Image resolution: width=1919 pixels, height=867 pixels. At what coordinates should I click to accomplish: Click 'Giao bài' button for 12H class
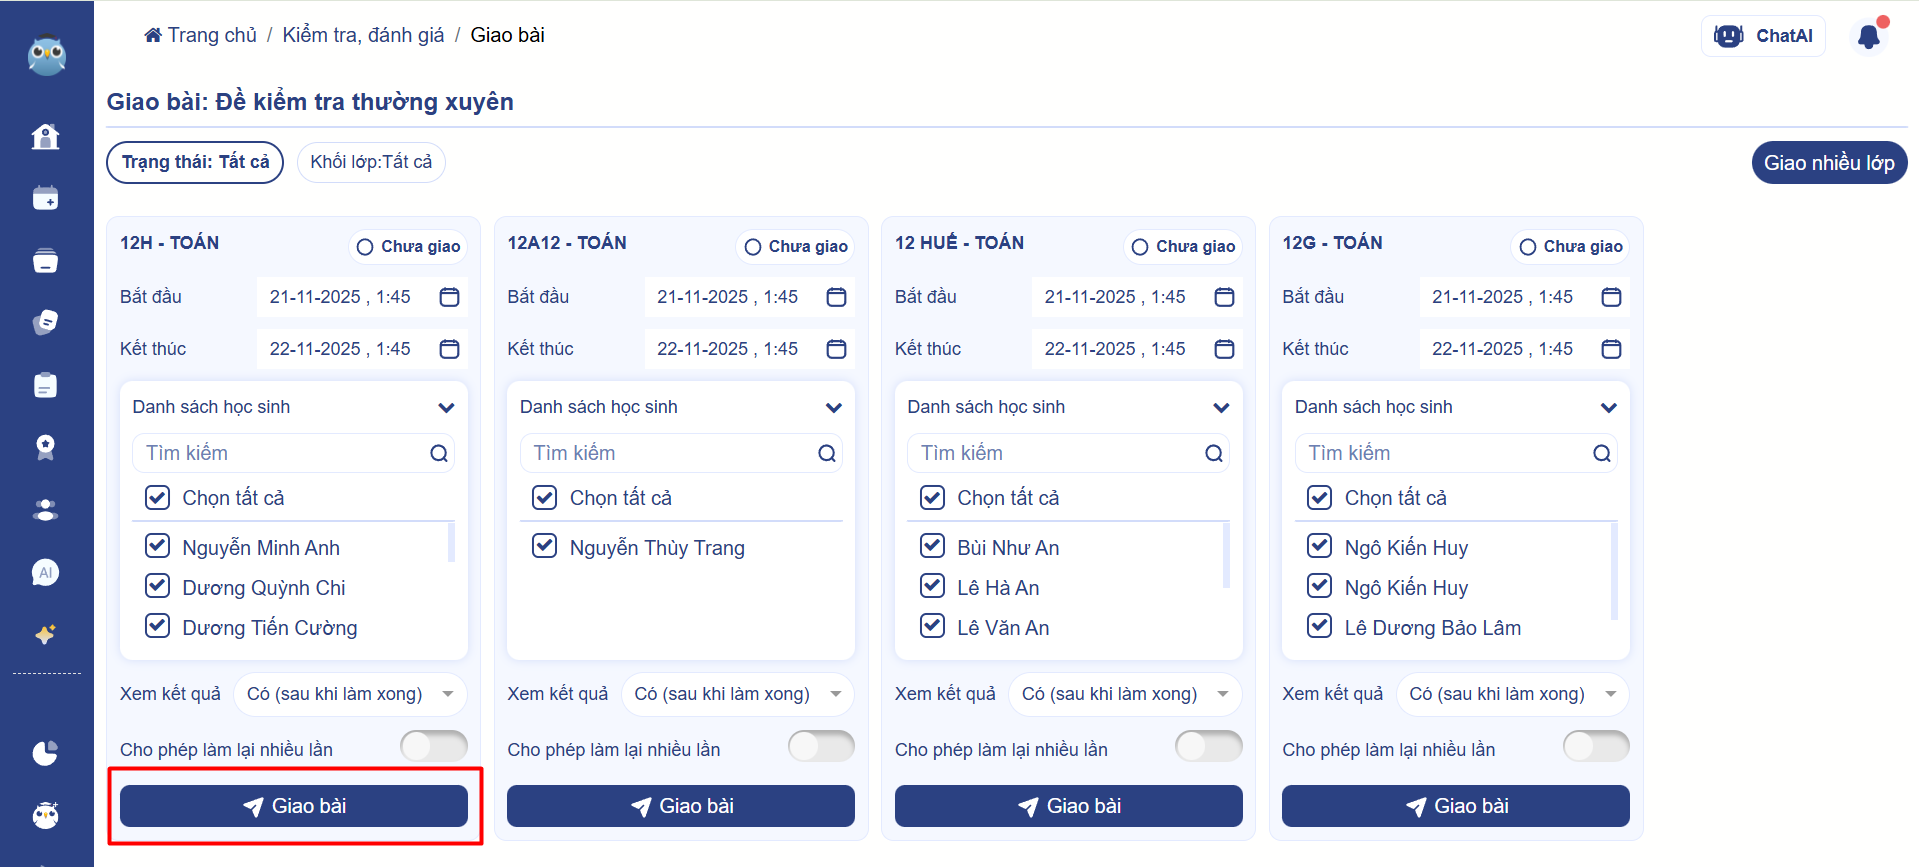(x=294, y=806)
